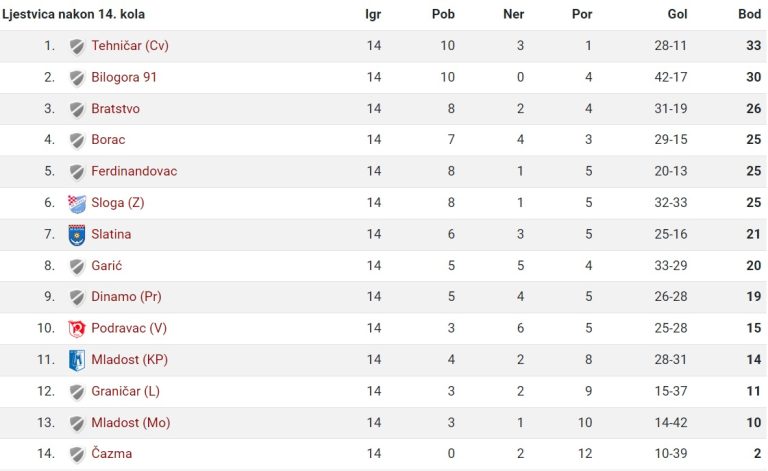Click the Mladost (KP) club crest icon
The image size is (768, 471).
click(77, 360)
